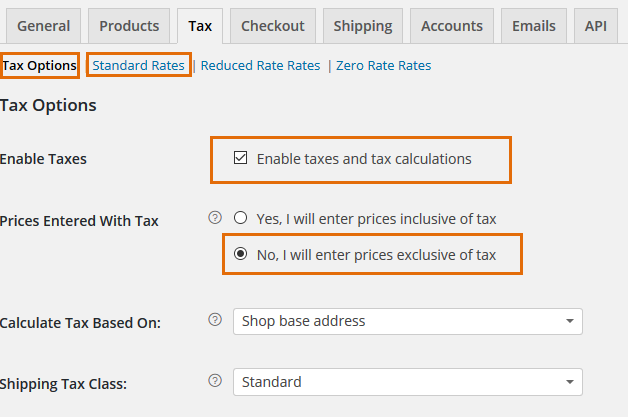
Task: Click the Tax Options sub-link
Action: pyautogui.click(x=39, y=66)
